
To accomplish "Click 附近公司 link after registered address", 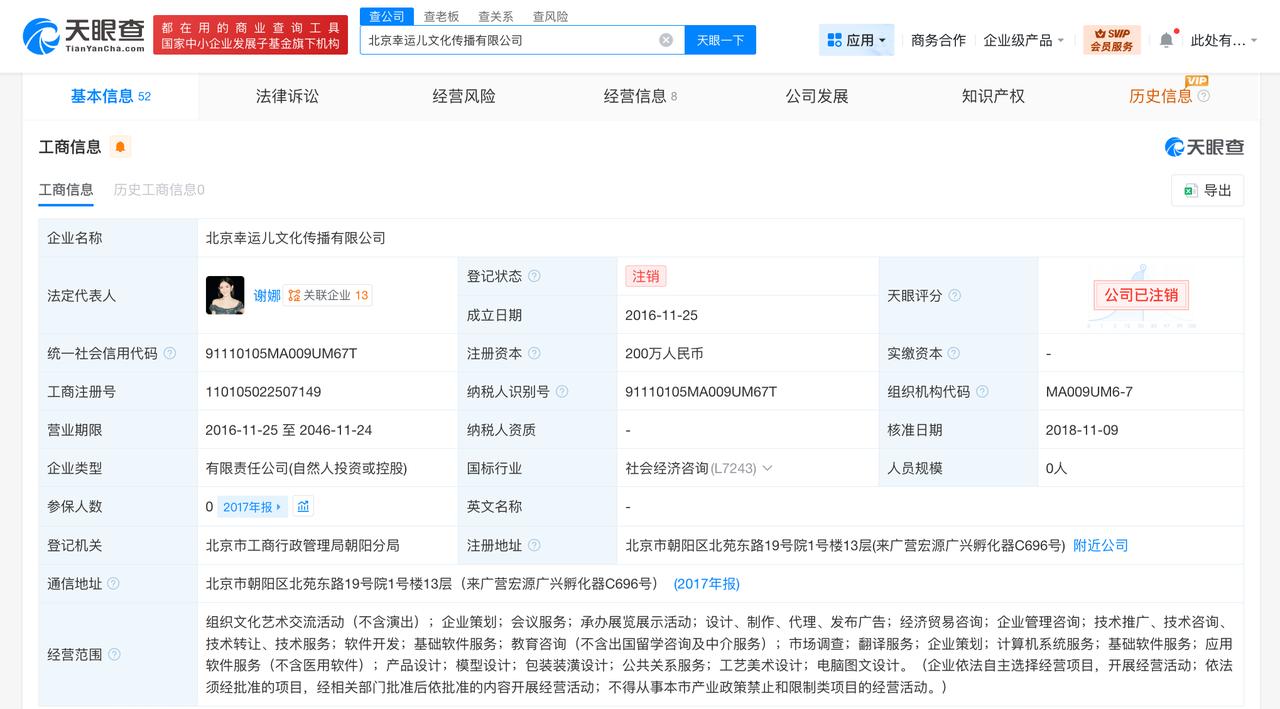I will coord(1101,545).
